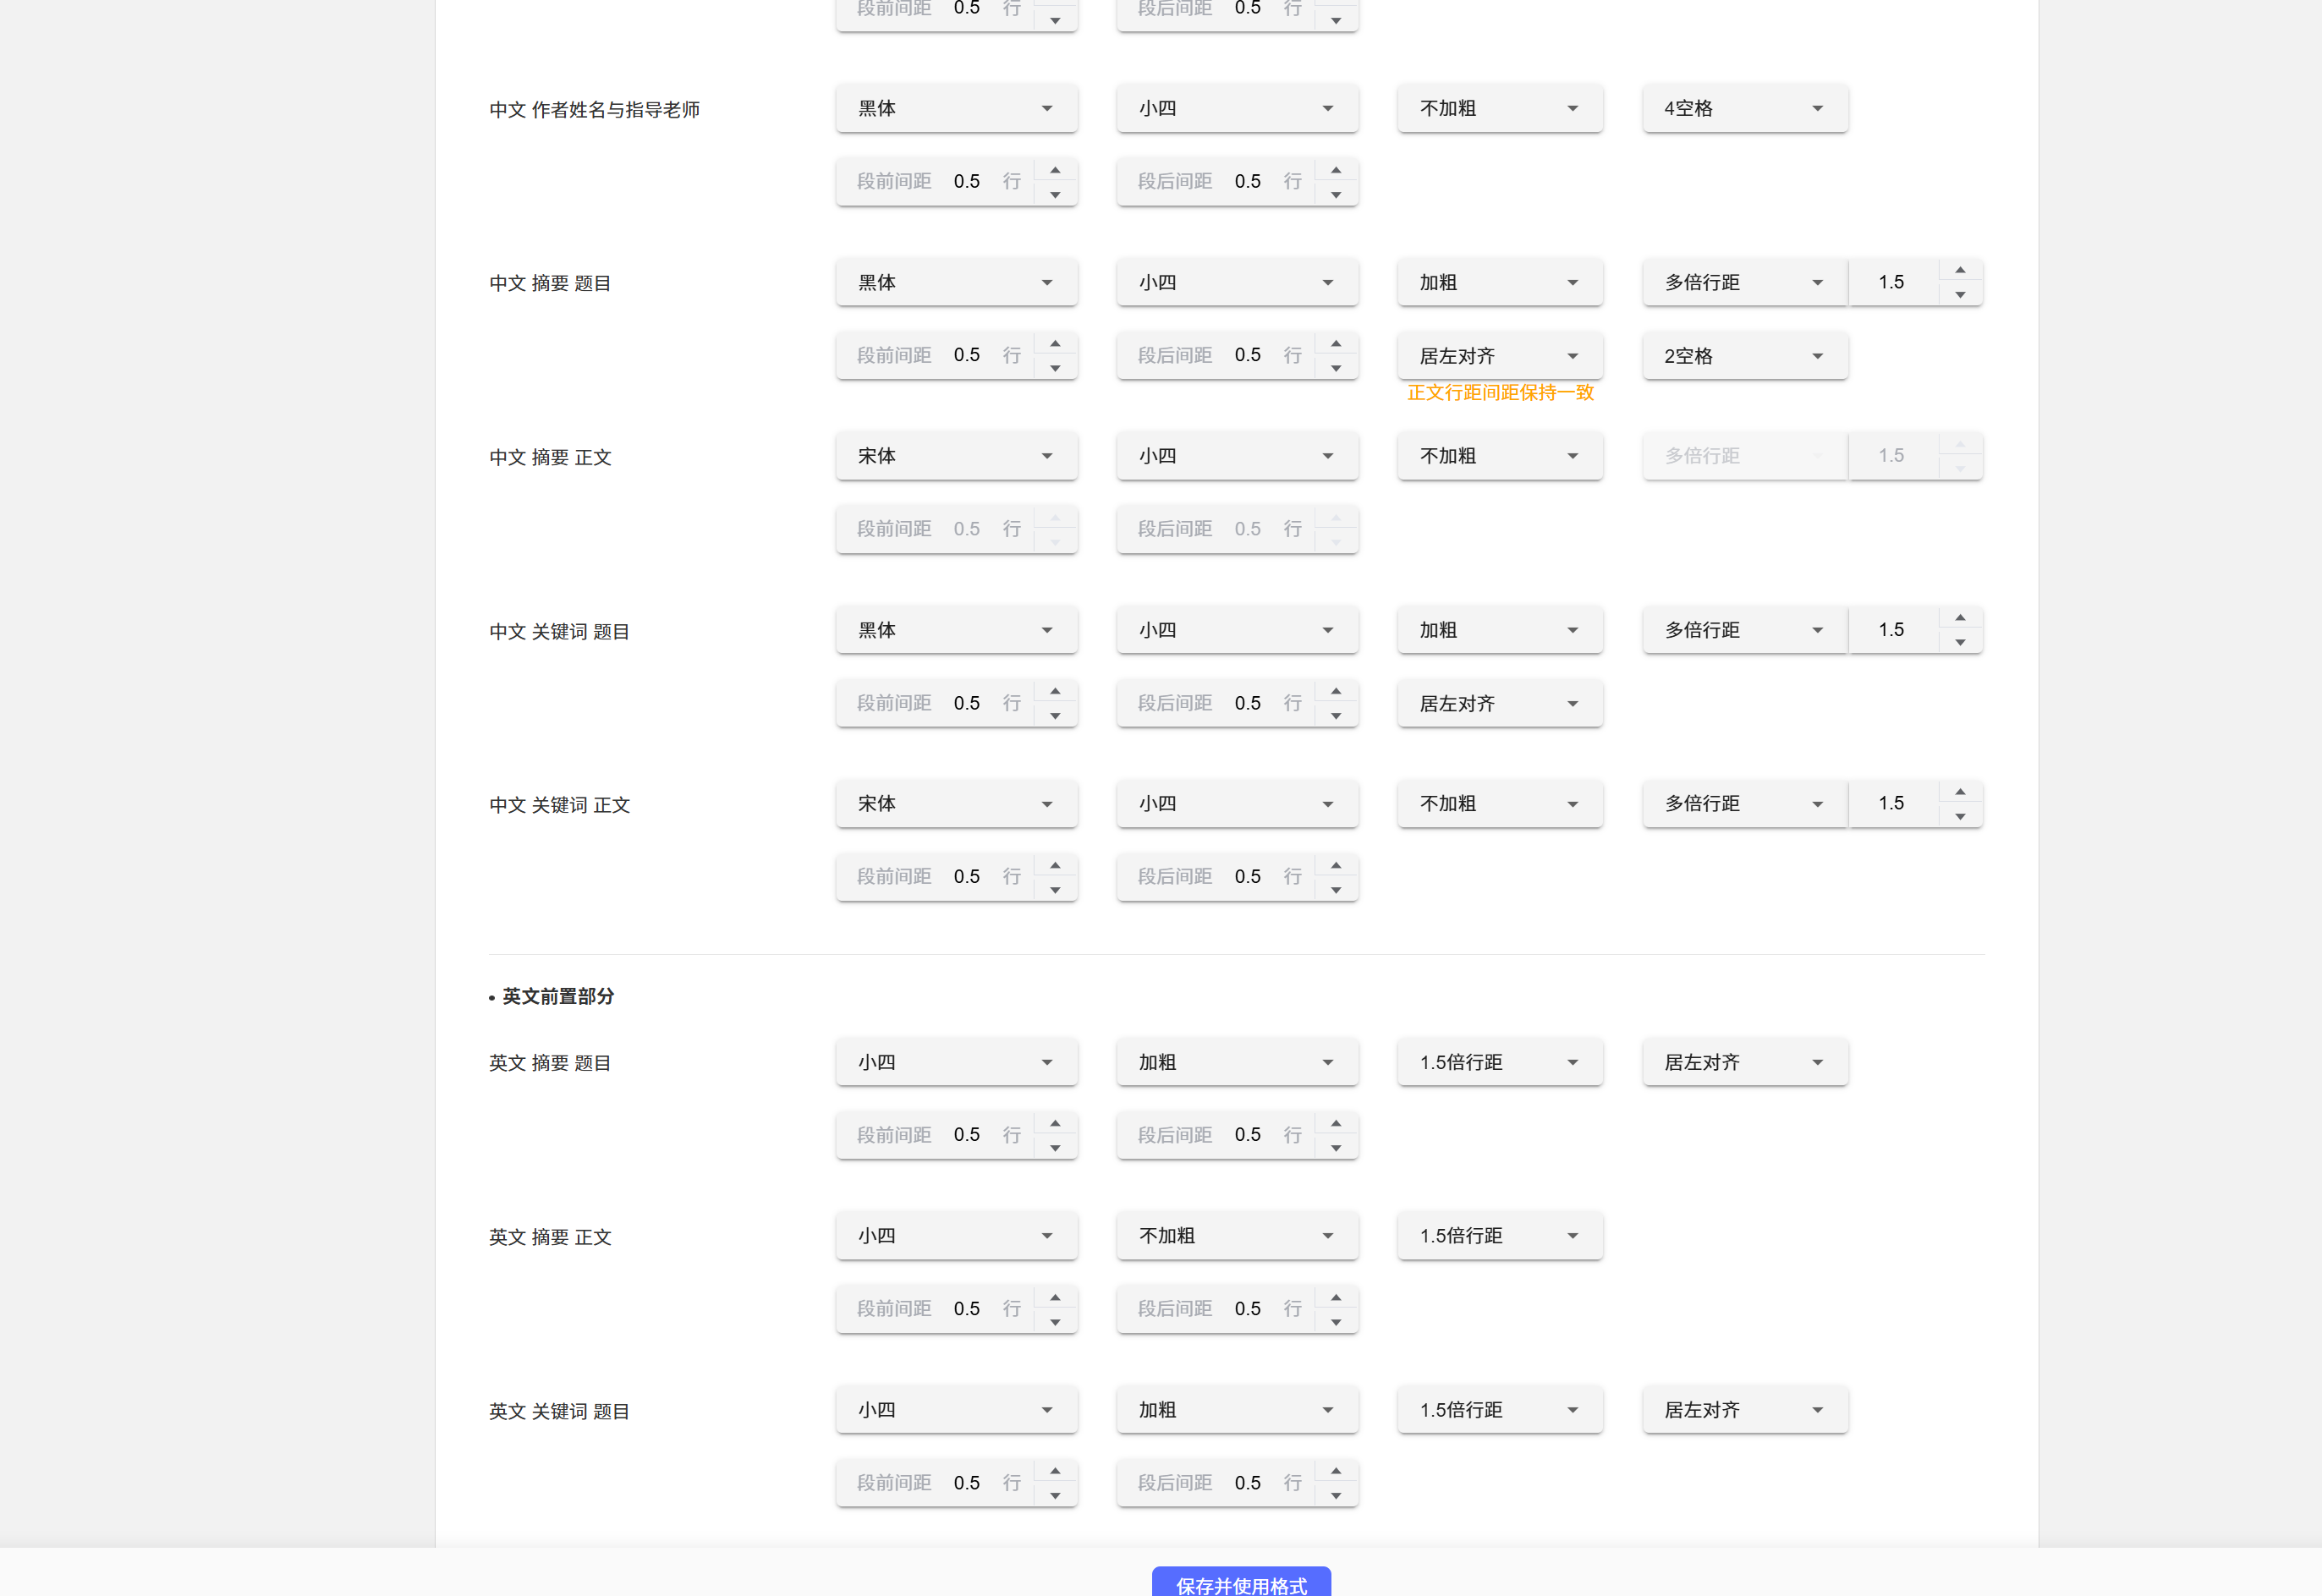The width and height of the screenshot is (2322, 1596).
Task: Click 保存并使用格式 button
Action: pyautogui.click(x=1241, y=1583)
